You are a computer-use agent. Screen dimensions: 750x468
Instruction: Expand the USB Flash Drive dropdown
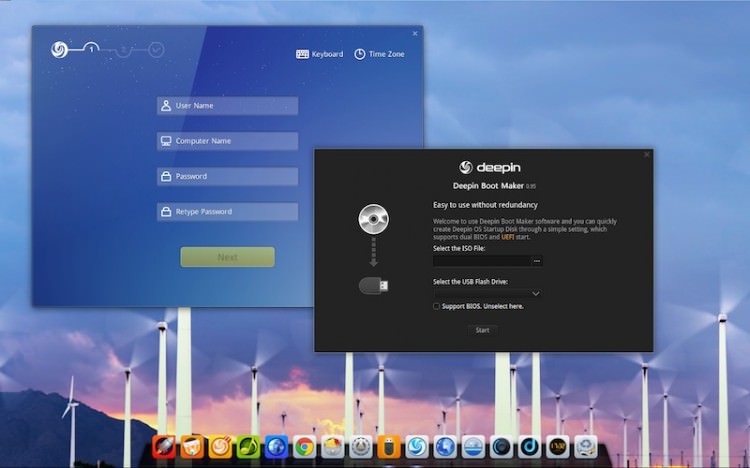(536, 293)
